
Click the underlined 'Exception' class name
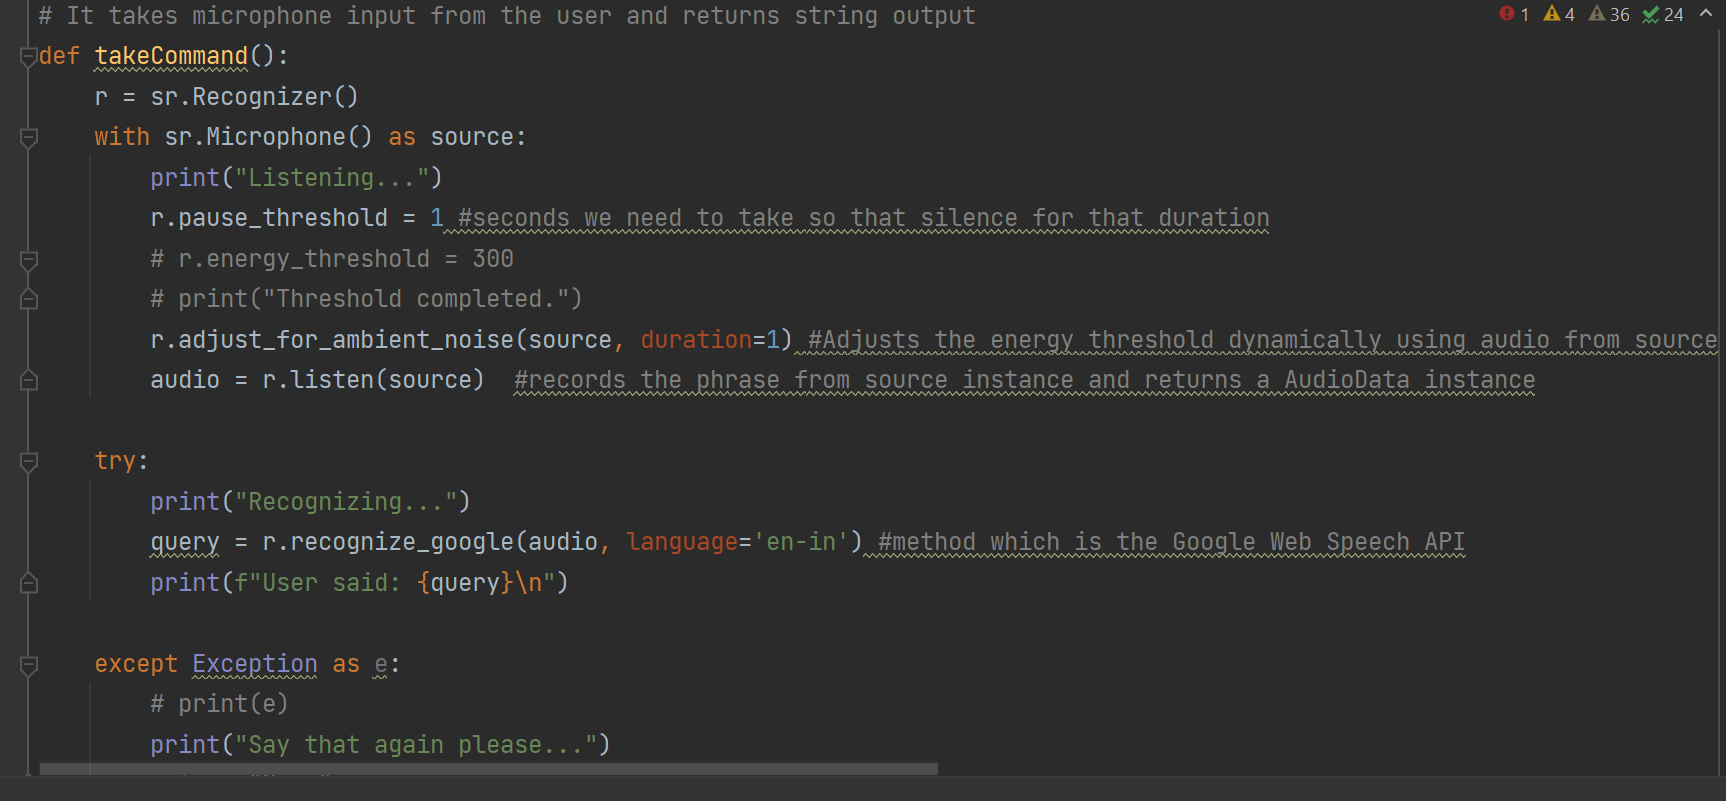(x=255, y=664)
